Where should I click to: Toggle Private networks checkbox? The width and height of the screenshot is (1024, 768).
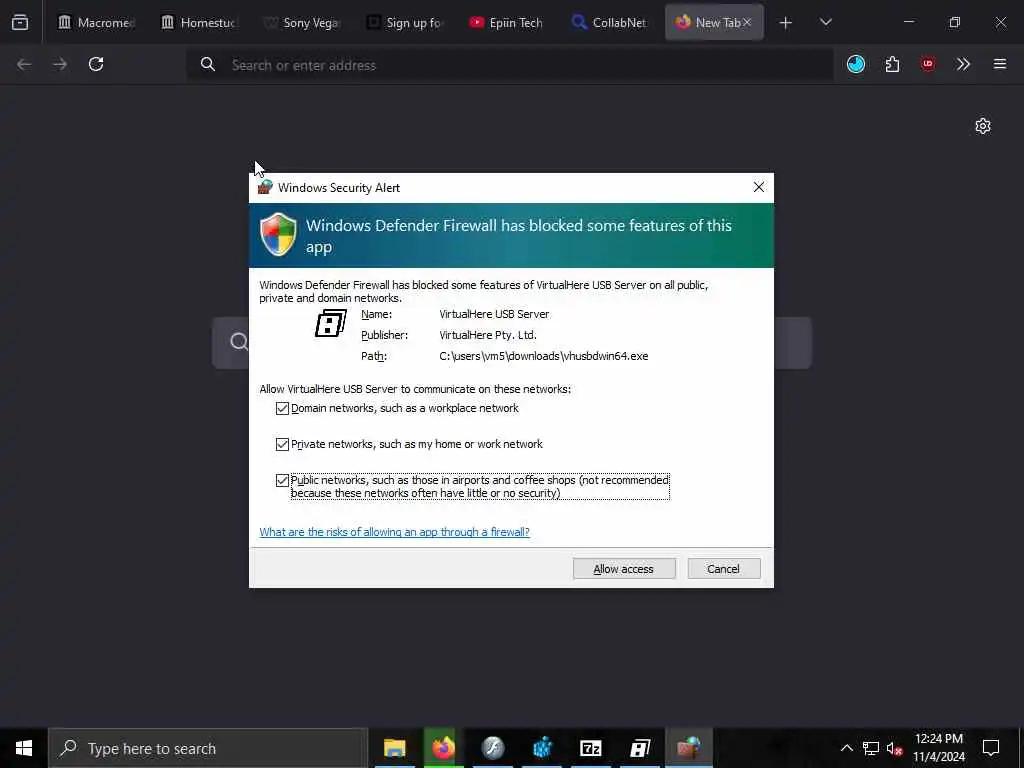282,444
